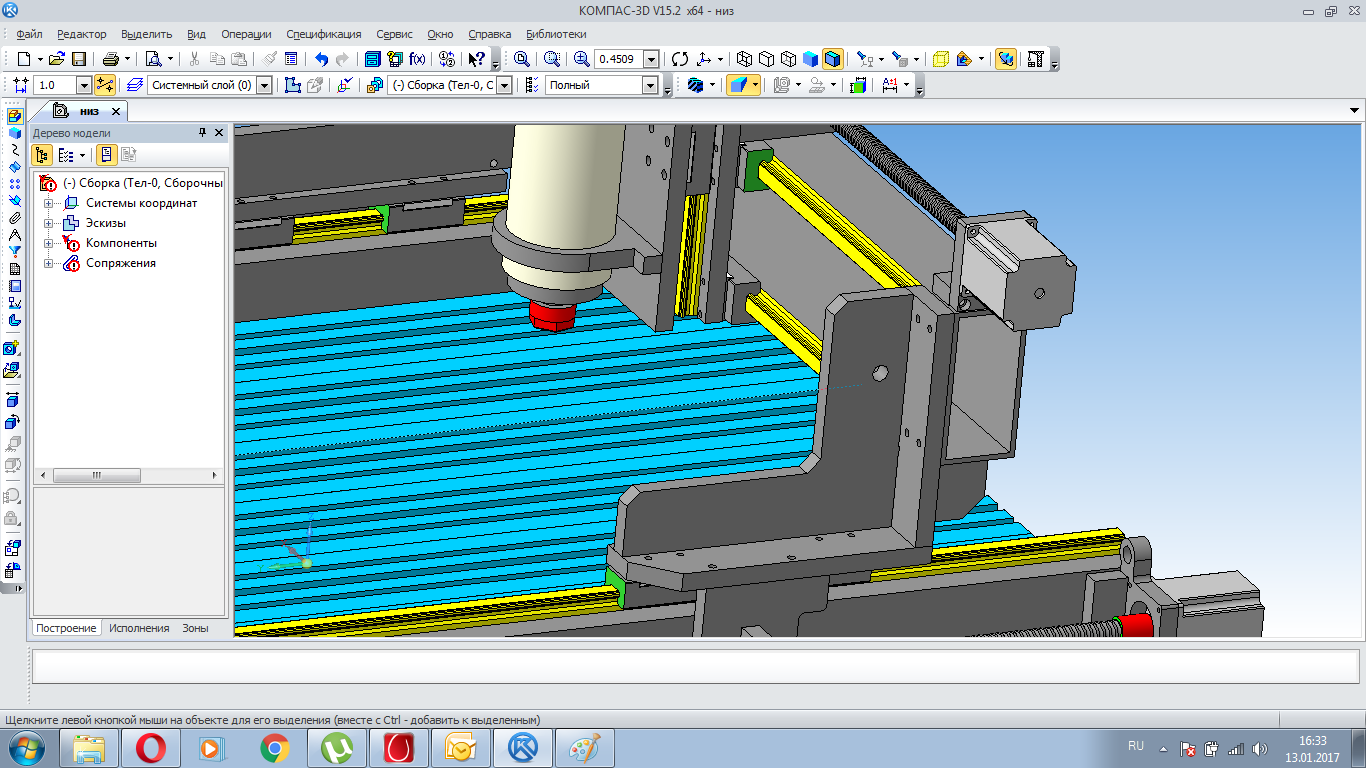Click the print icon in the toolbar
1366x768 pixels.
pyautogui.click(x=110, y=59)
